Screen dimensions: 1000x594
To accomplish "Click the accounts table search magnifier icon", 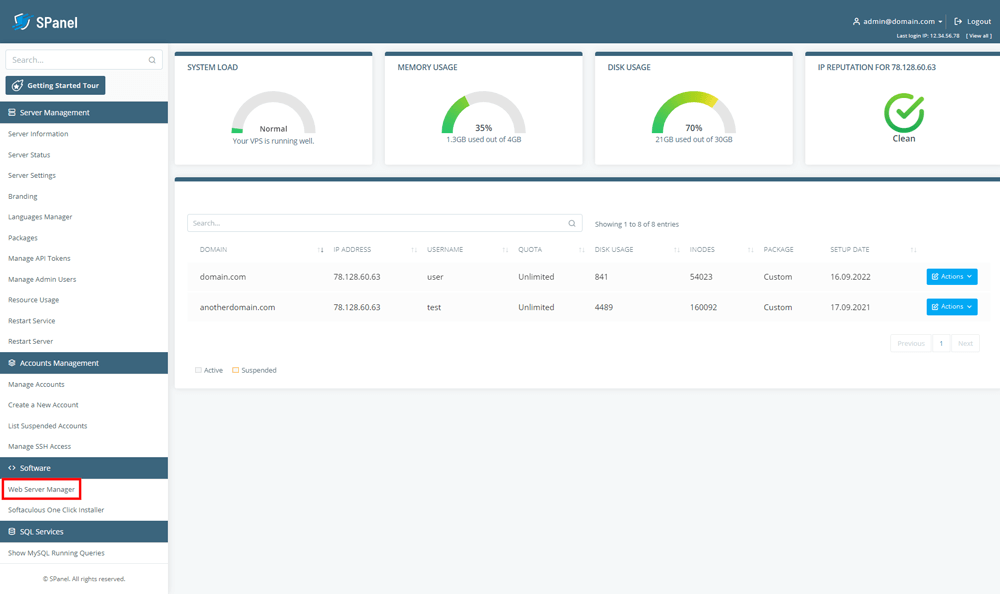I will coord(572,223).
